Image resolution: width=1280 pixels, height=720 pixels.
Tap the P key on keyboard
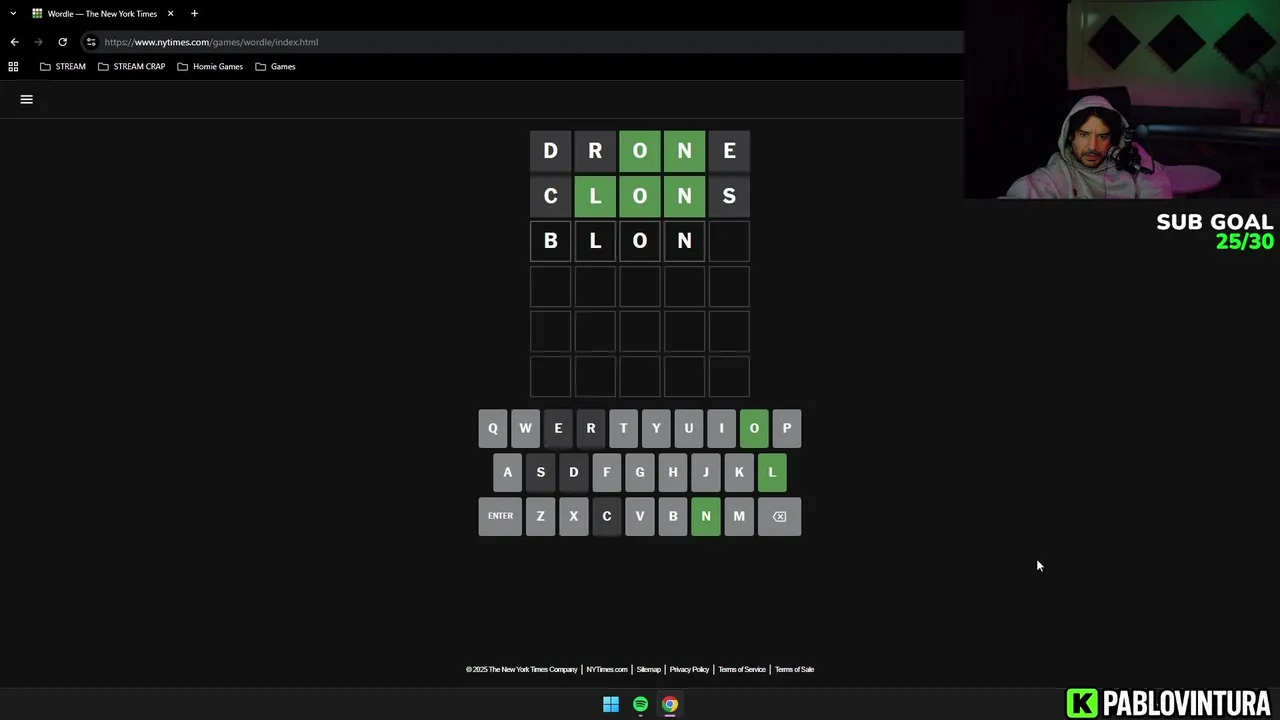click(x=787, y=428)
